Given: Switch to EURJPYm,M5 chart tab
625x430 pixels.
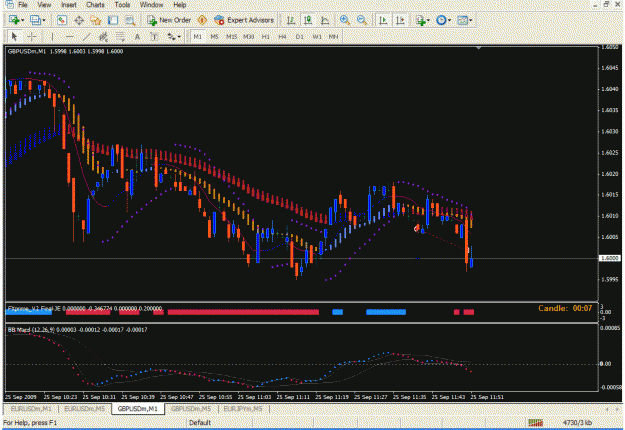Looking at the screenshot, I should tap(243, 409).
